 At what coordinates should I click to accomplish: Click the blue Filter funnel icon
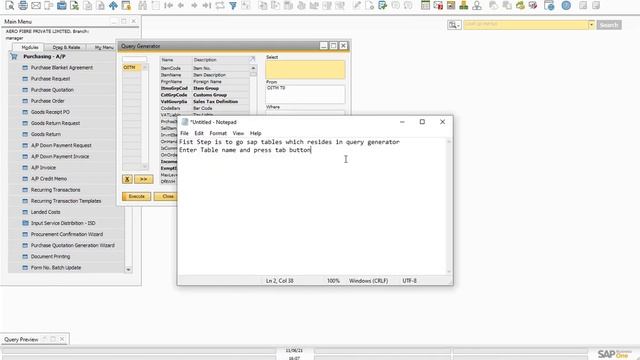tap(233, 5)
